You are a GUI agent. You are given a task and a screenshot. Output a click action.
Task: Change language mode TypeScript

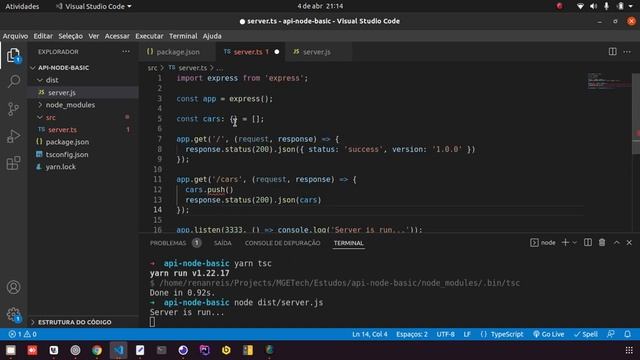502,334
